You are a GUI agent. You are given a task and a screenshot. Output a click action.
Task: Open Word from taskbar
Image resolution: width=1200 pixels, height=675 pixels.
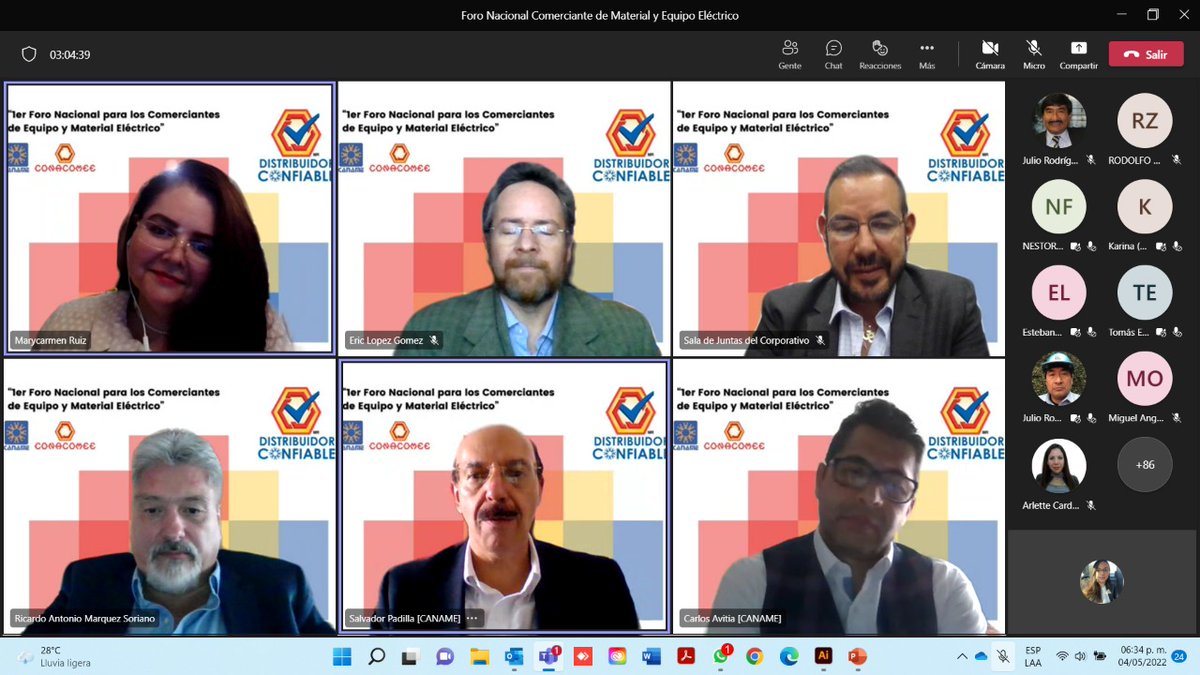(651, 656)
